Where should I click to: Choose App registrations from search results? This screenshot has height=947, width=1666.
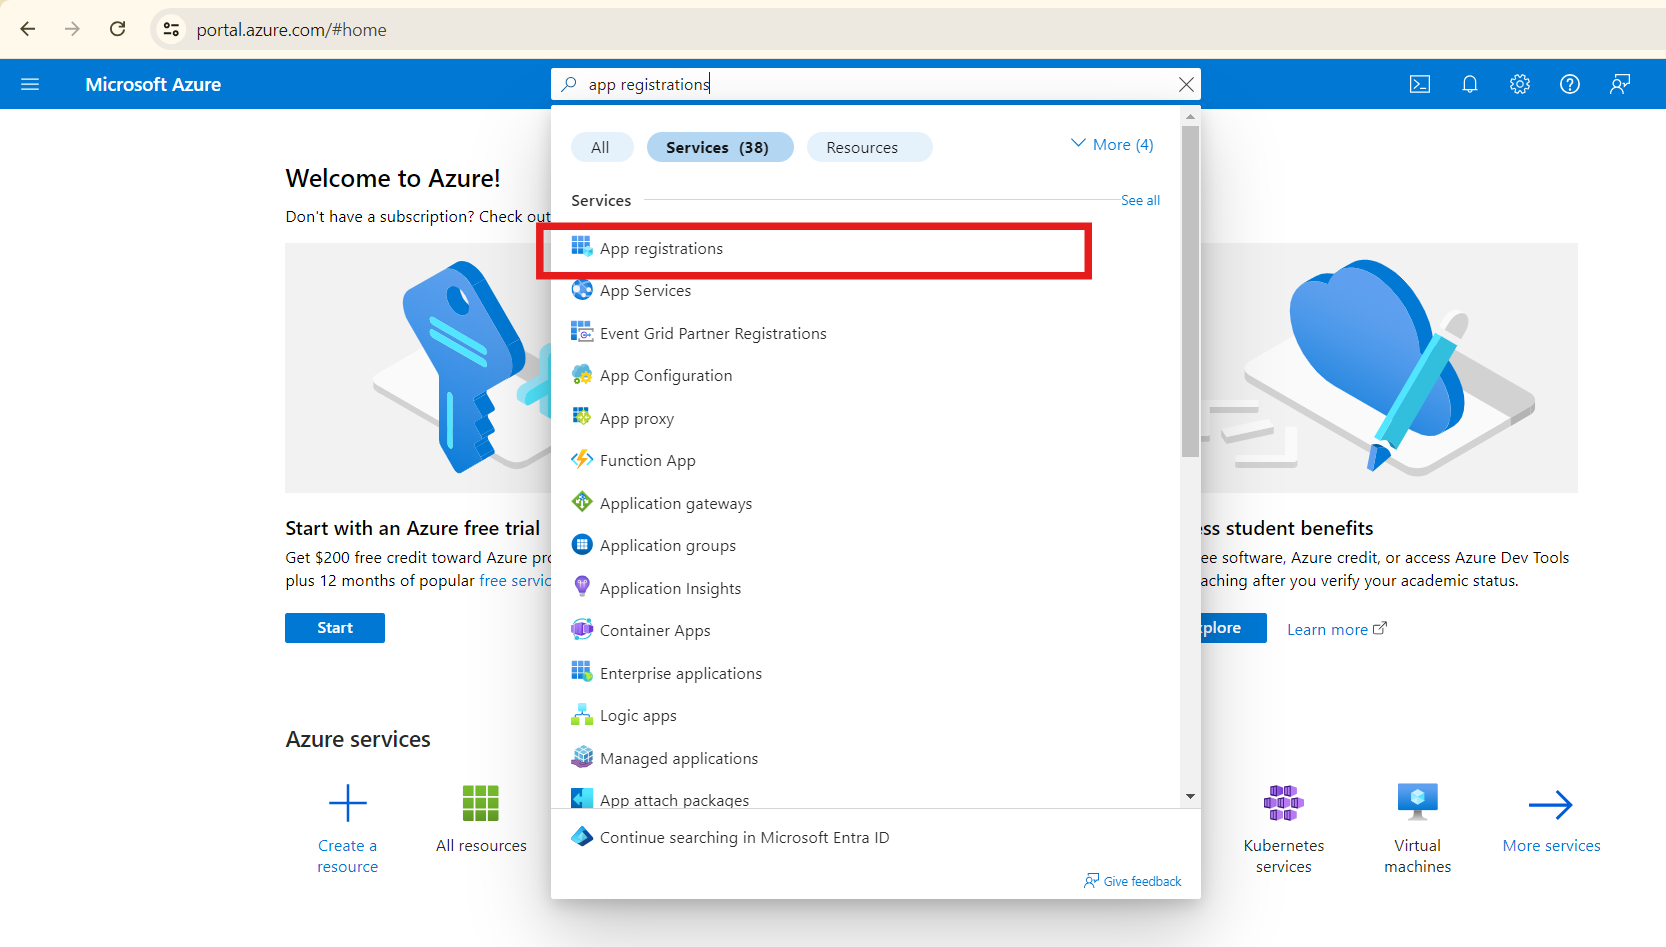[x=661, y=249]
